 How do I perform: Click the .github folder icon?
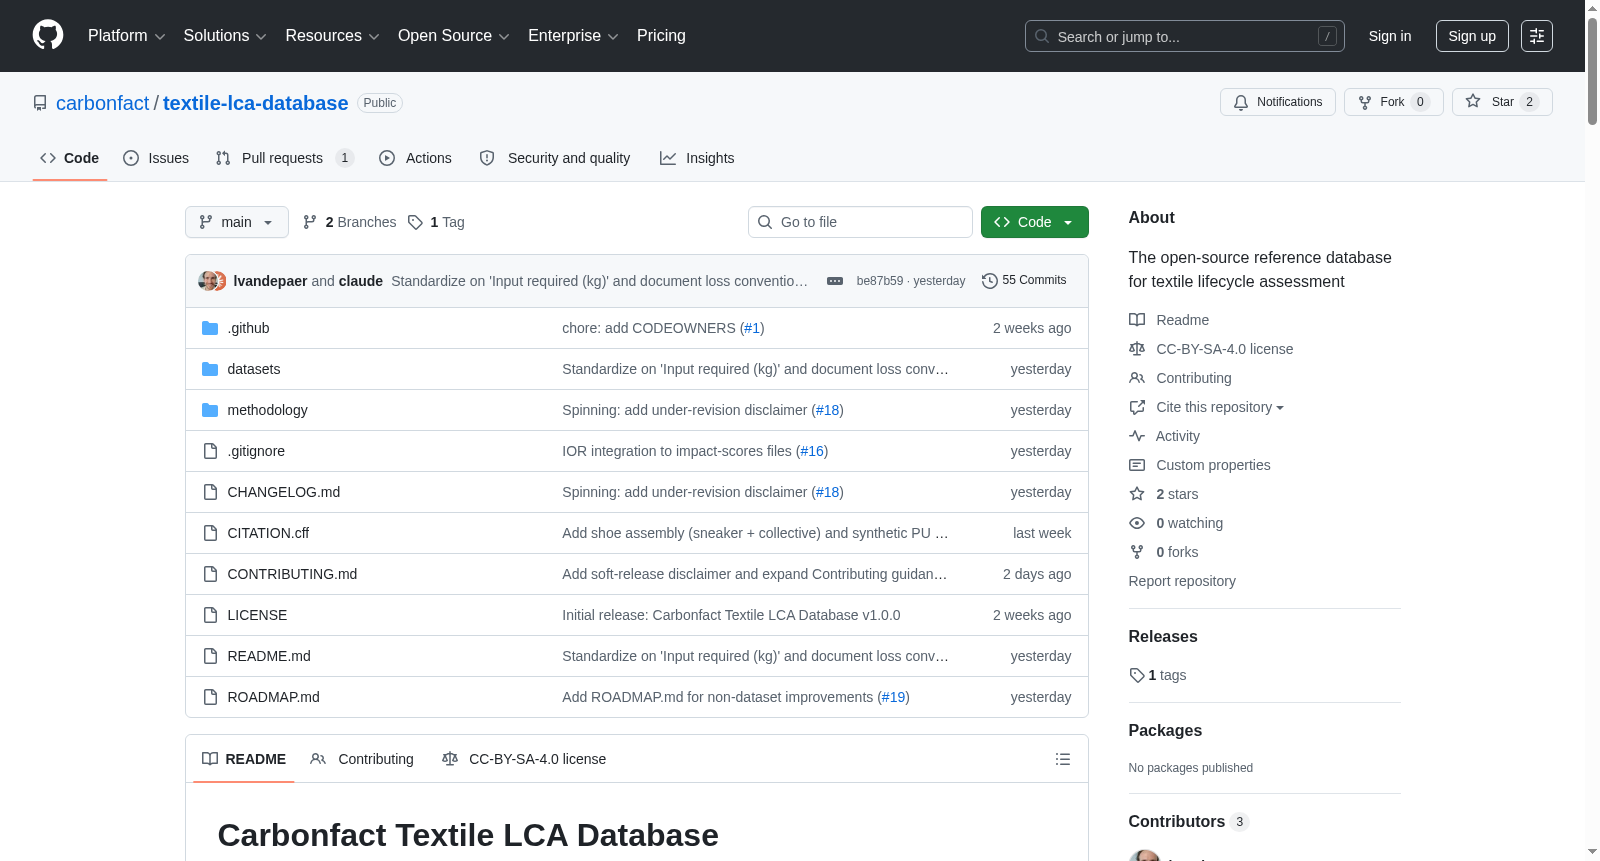click(x=210, y=328)
